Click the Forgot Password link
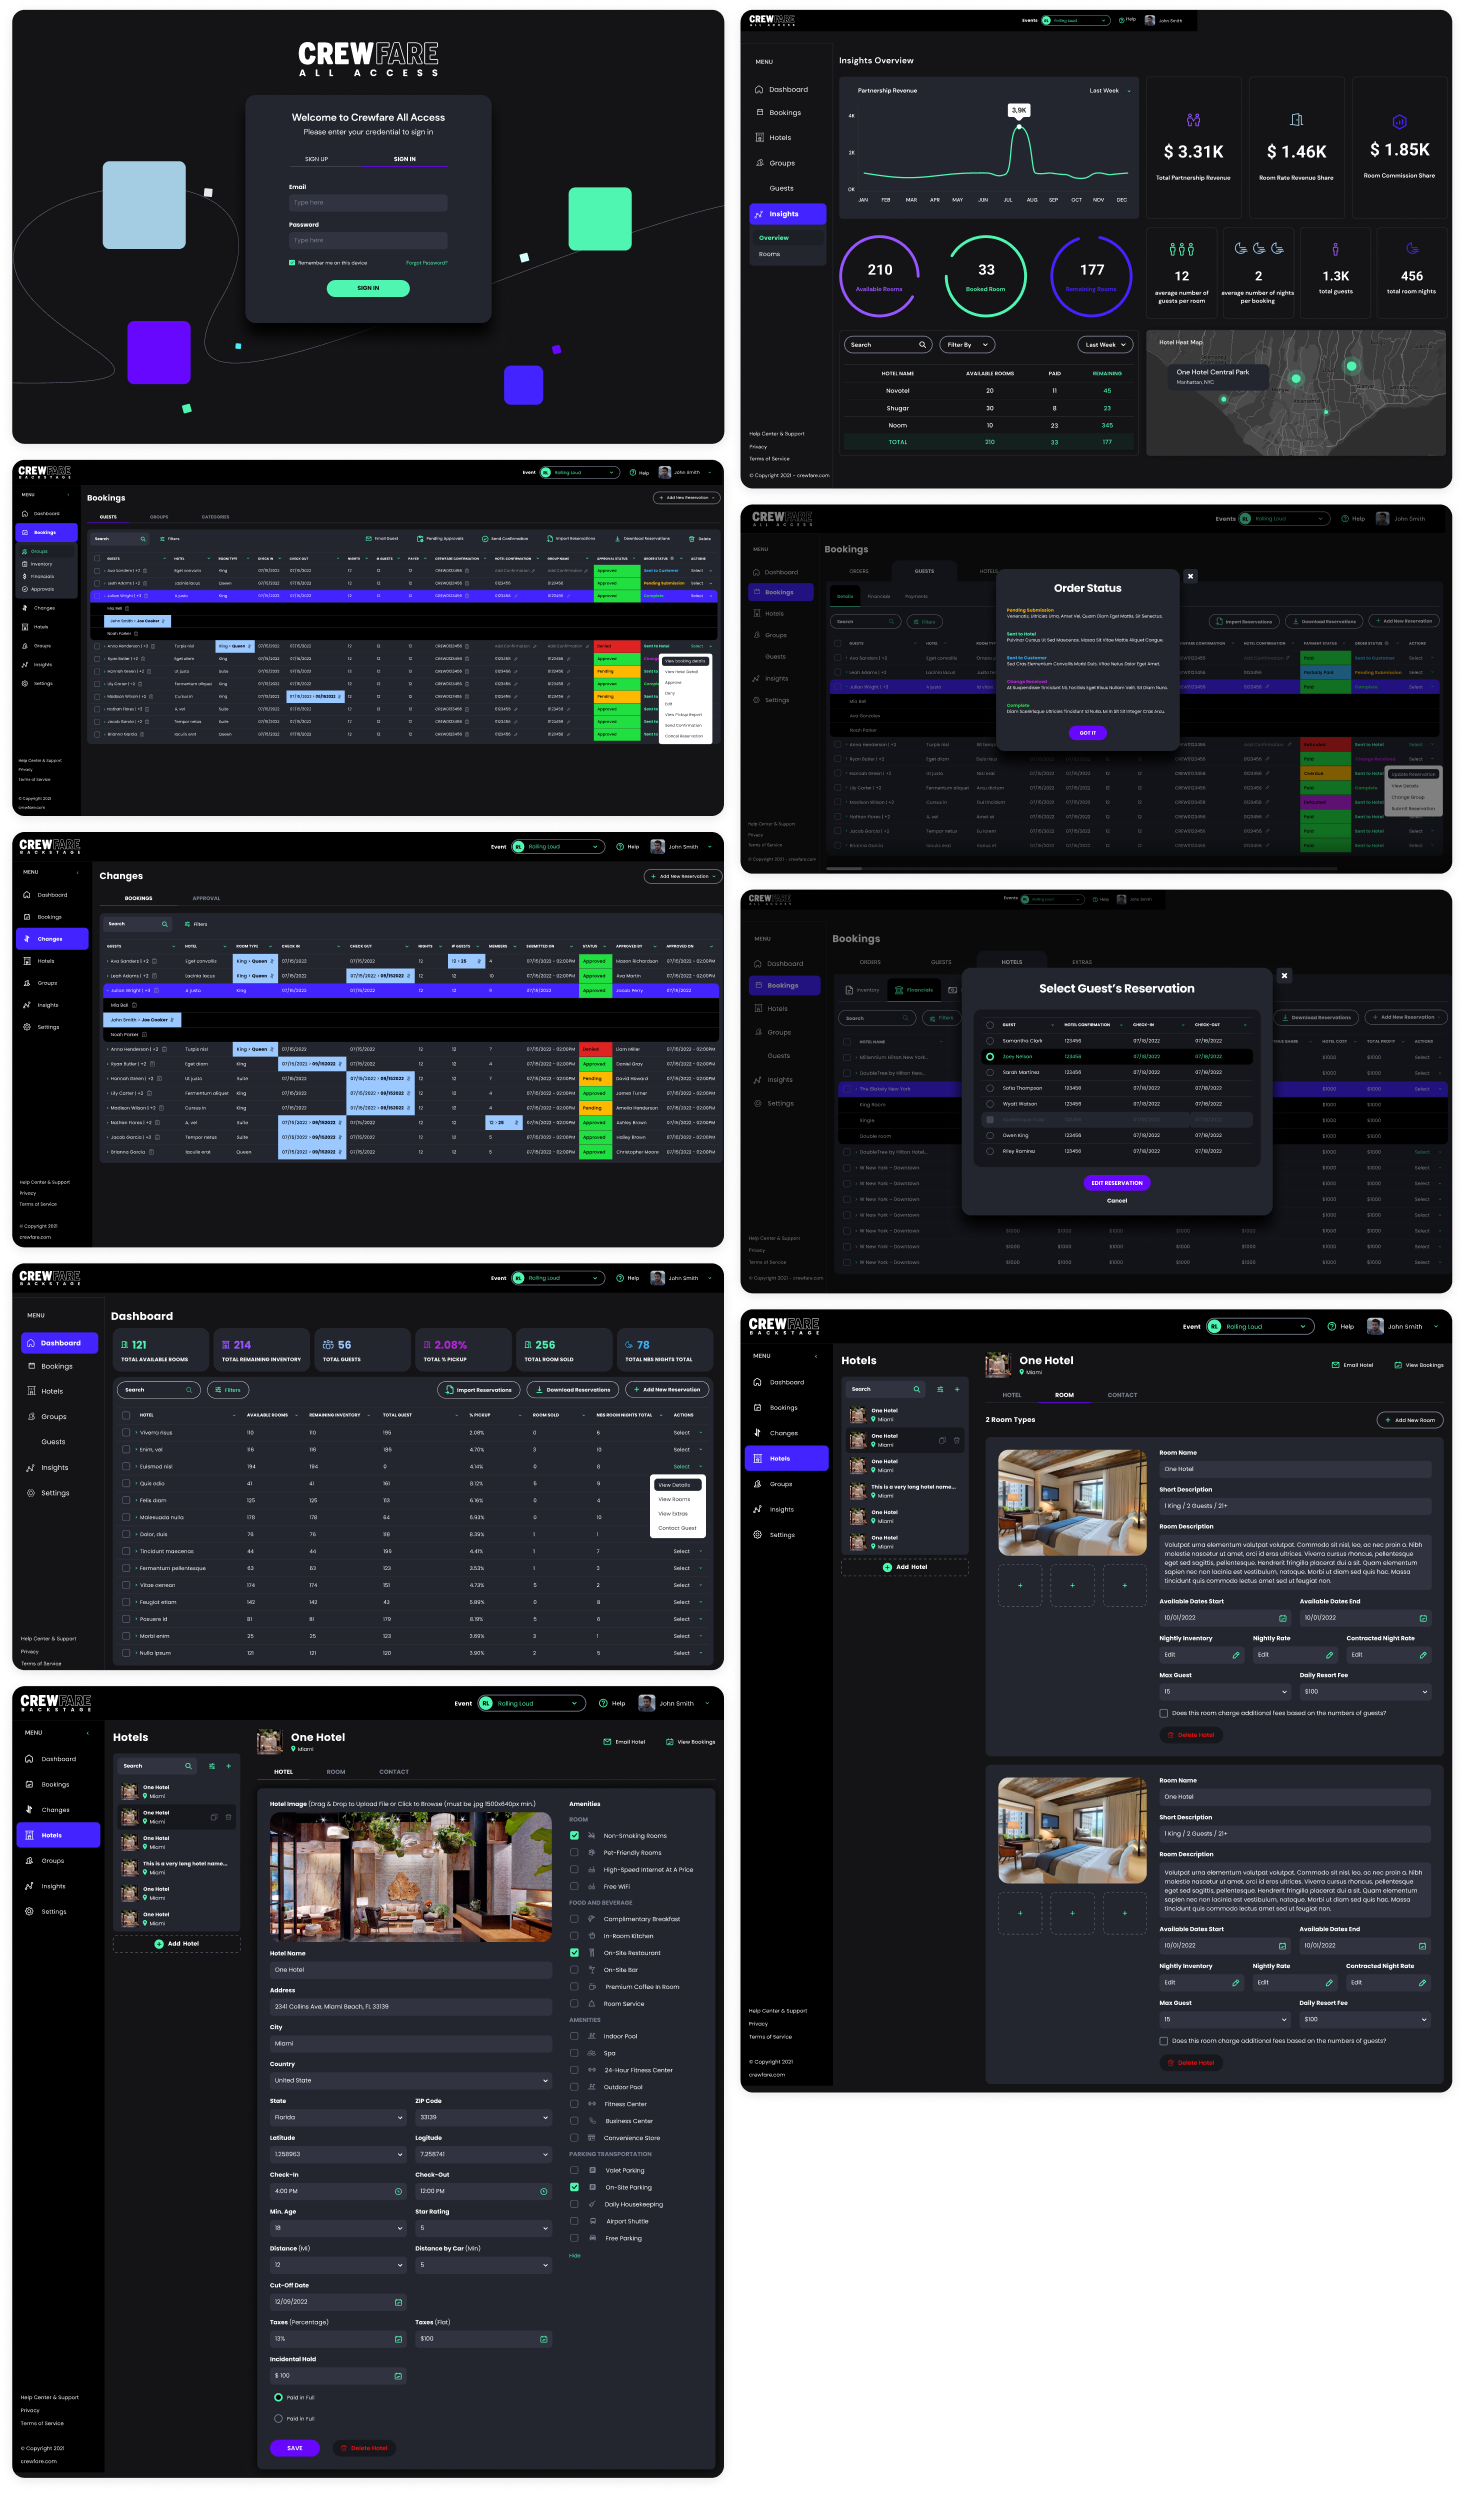 427,263
